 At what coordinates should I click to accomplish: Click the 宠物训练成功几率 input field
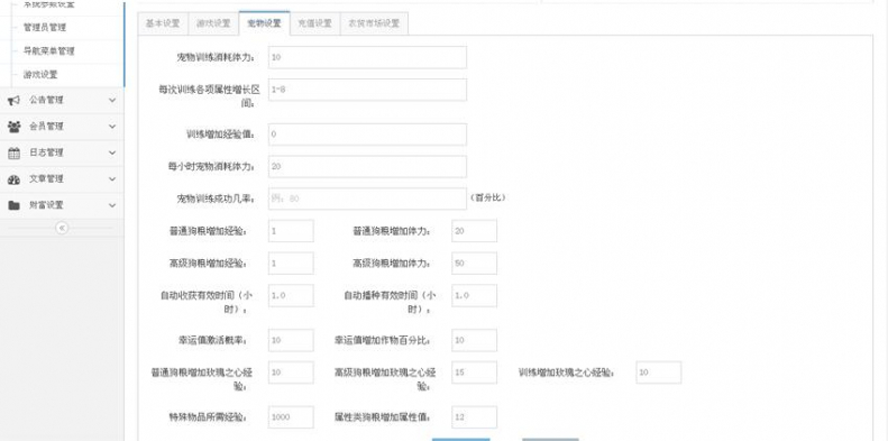pyautogui.click(x=368, y=199)
